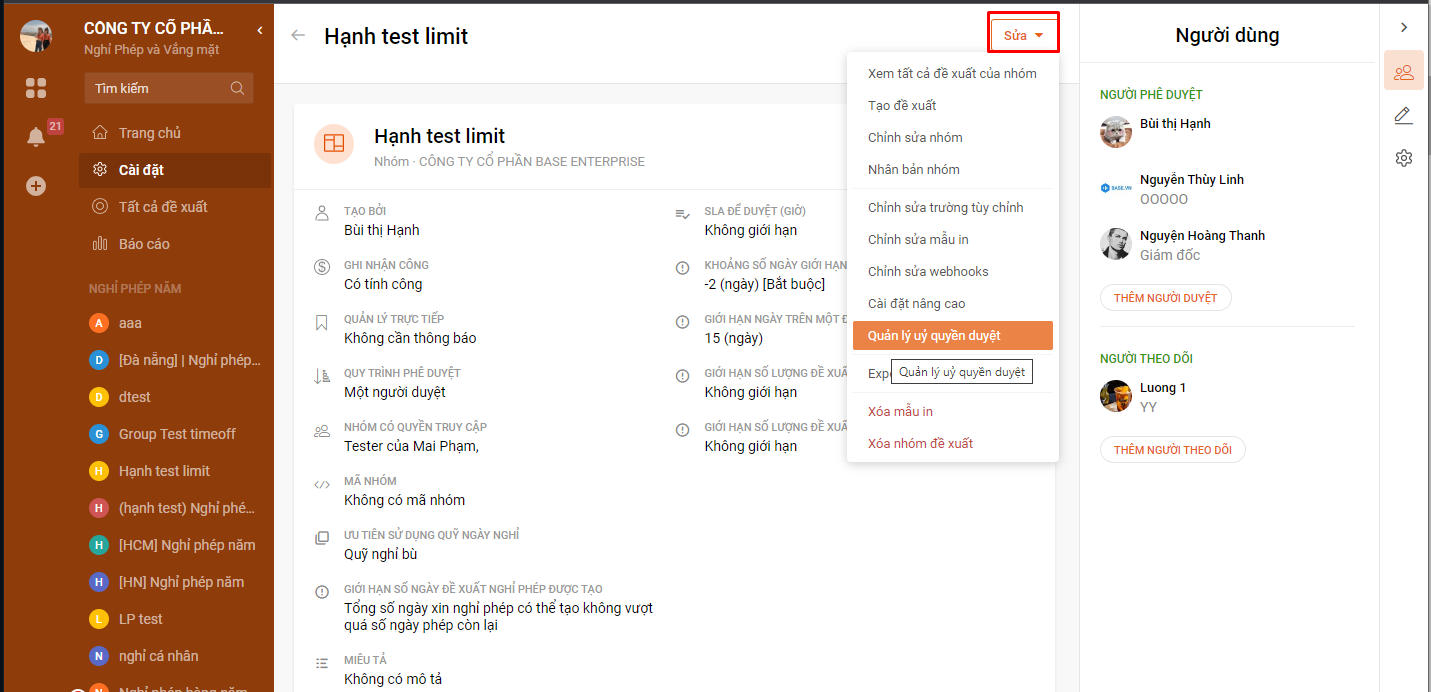Click the dollar icon beside Ghi nhận công
This screenshot has height=692, width=1431.
pos(322,267)
